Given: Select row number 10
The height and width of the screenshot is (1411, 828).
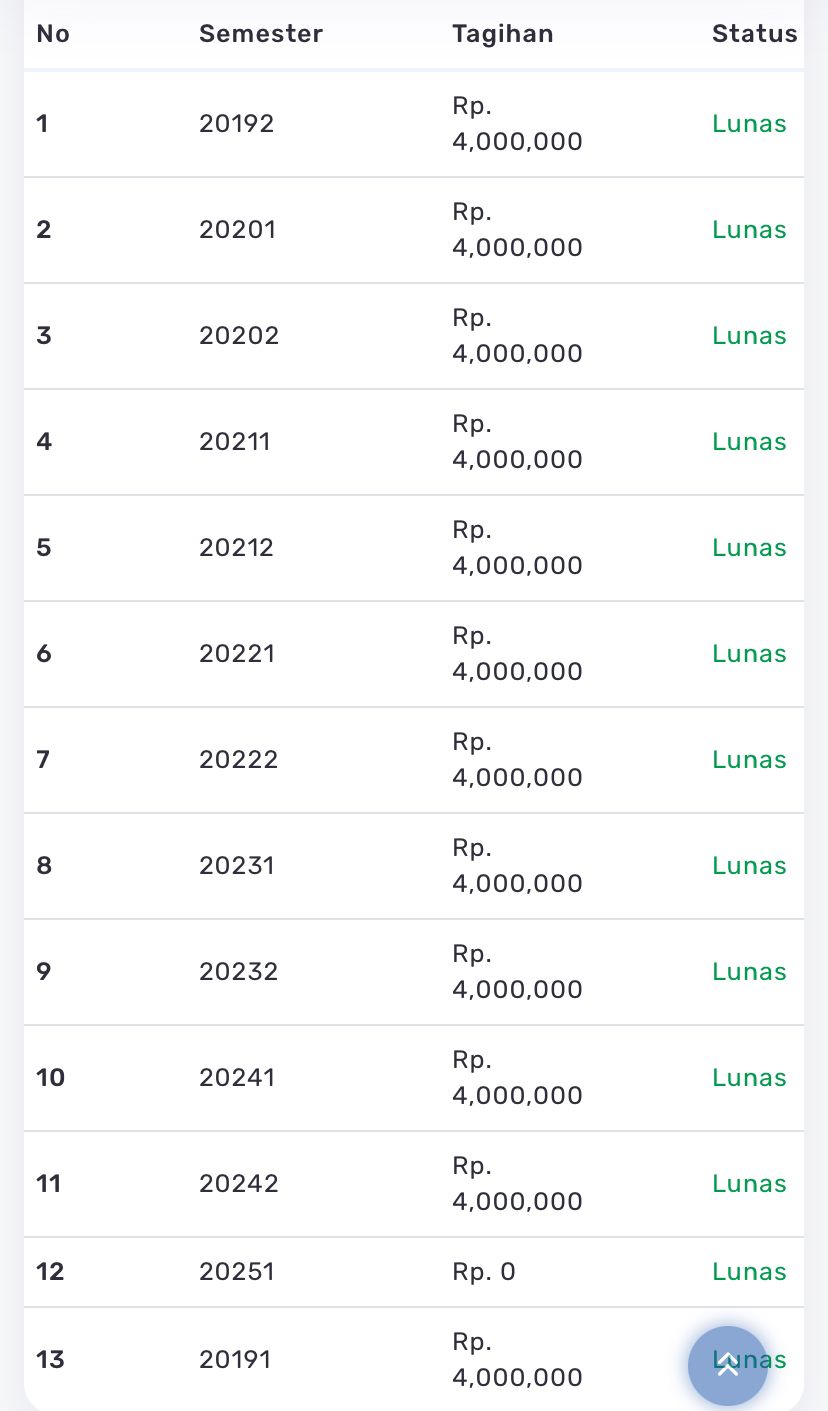Looking at the screenshot, I should pos(50,1078).
